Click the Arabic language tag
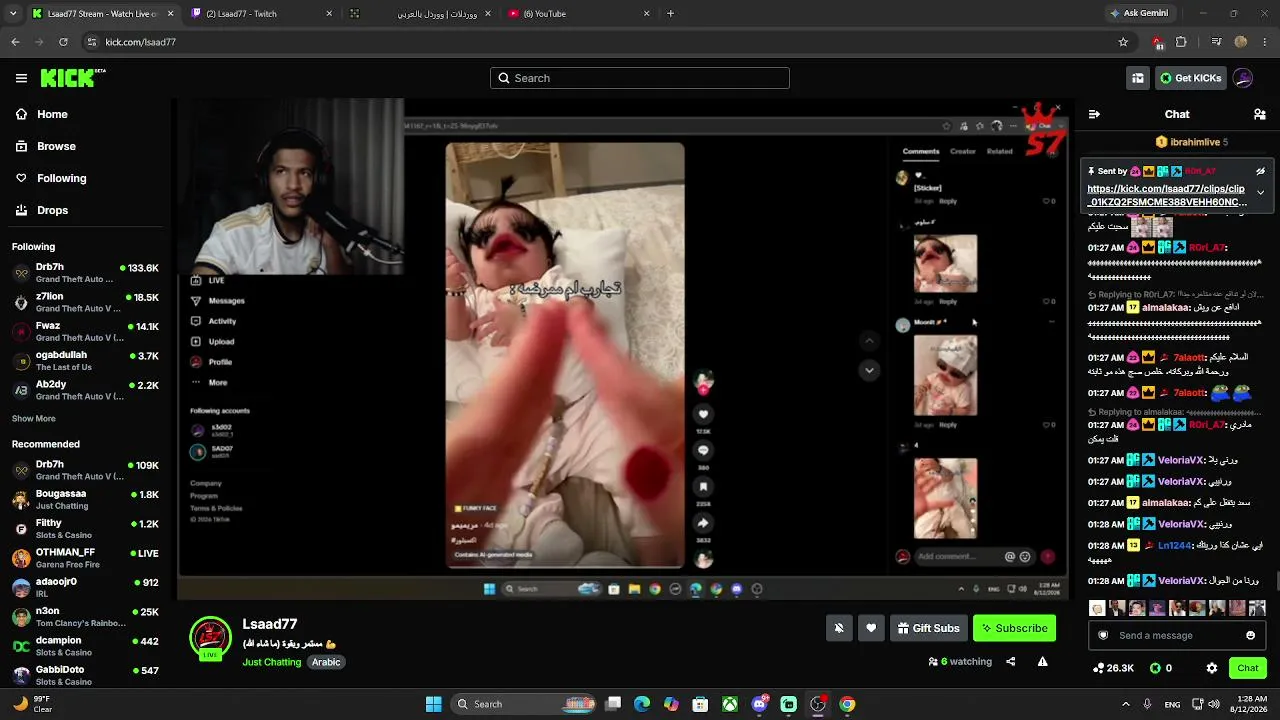This screenshot has width=1280, height=720. [326, 662]
